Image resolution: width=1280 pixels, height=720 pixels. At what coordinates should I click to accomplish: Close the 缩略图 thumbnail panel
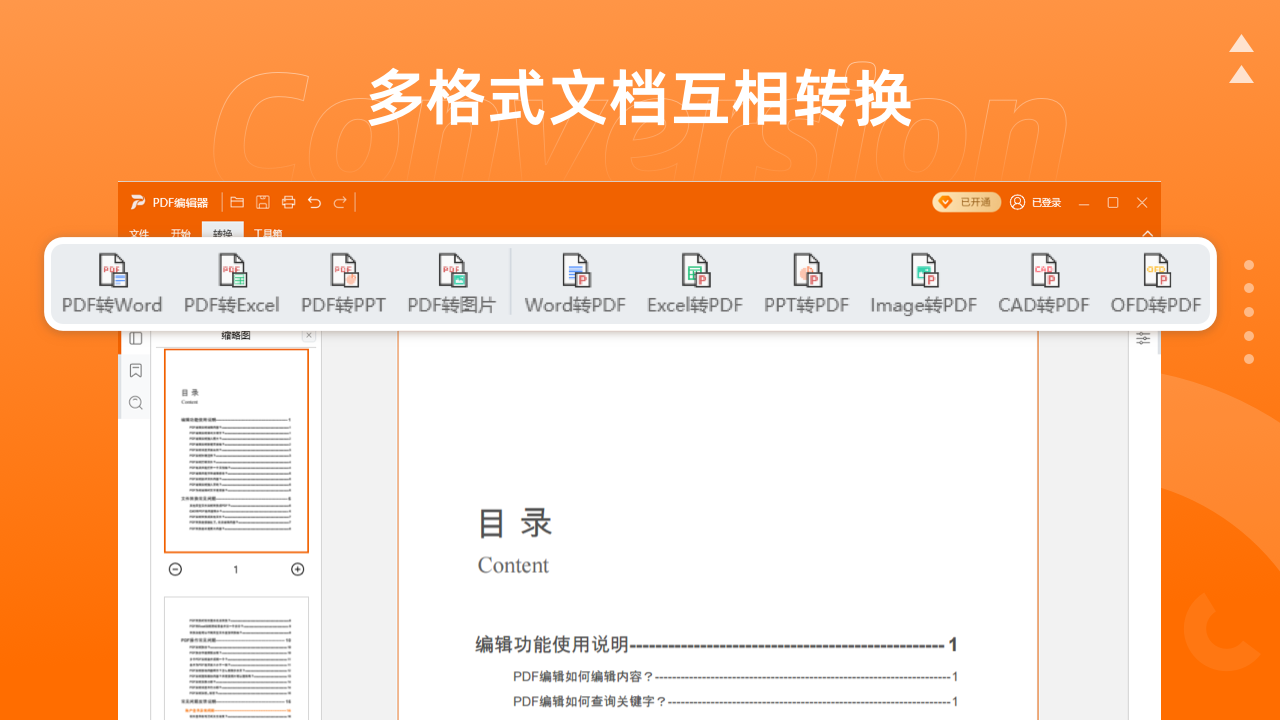309,336
